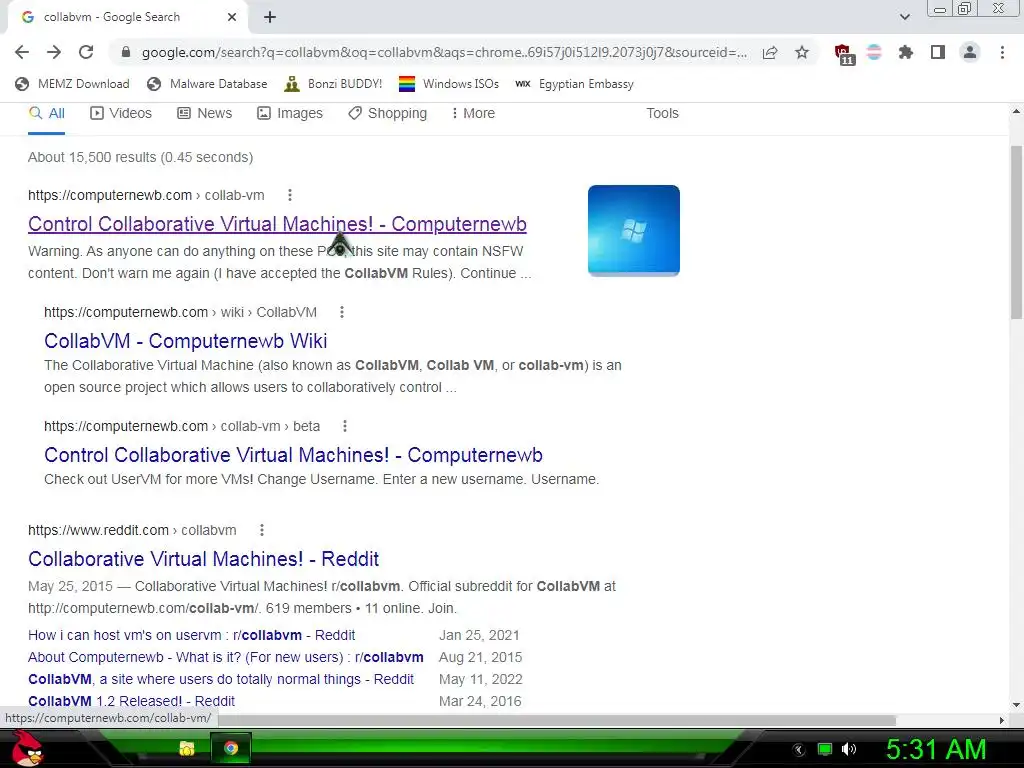Go forward to next page
Viewport: 1024px width, 768px height.
(x=54, y=52)
